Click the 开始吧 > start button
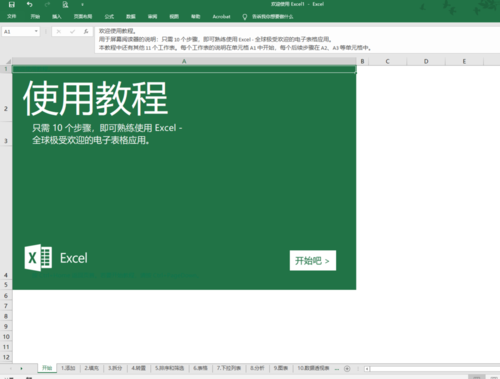 [x=313, y=260]
